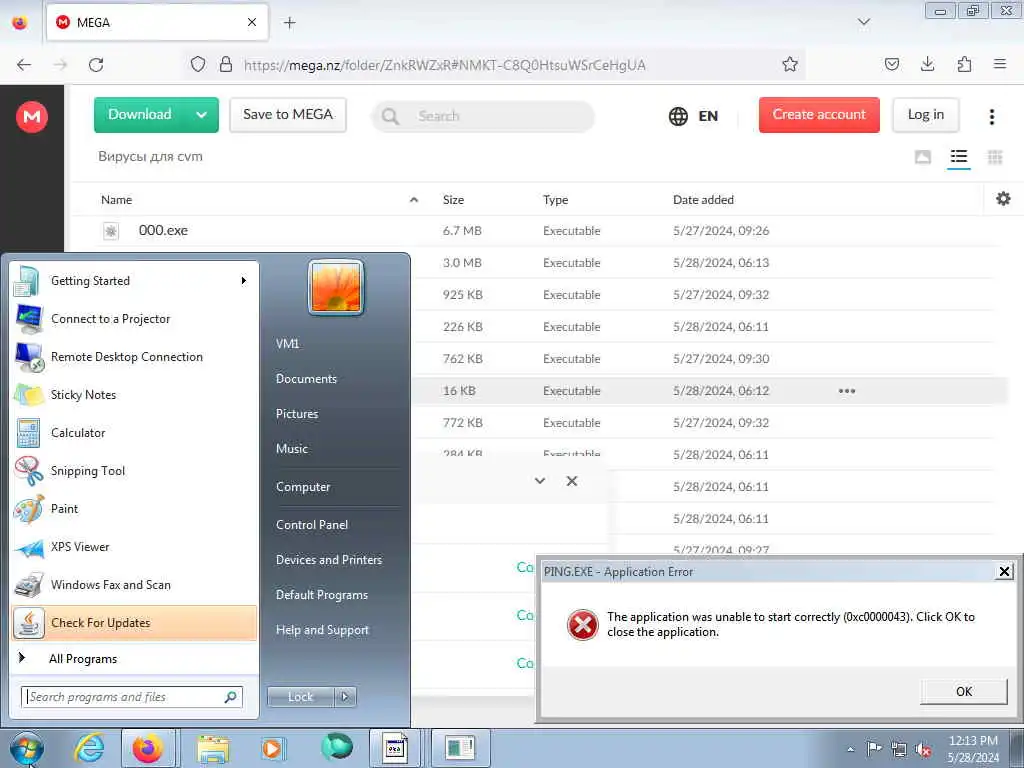
Task: Close the MEGA tab
Action: [251, 22]
